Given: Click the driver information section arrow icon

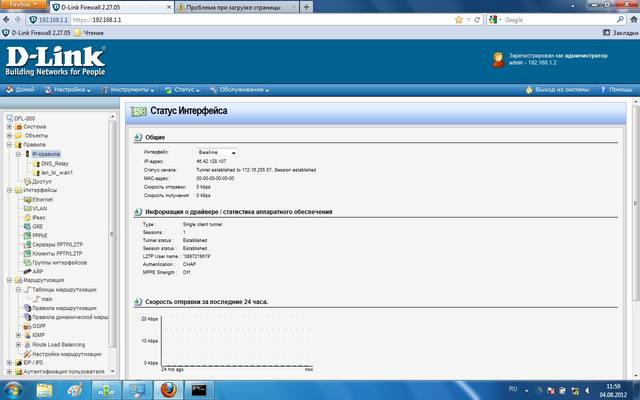Looking at the screenshot, I should pos(138,212).
